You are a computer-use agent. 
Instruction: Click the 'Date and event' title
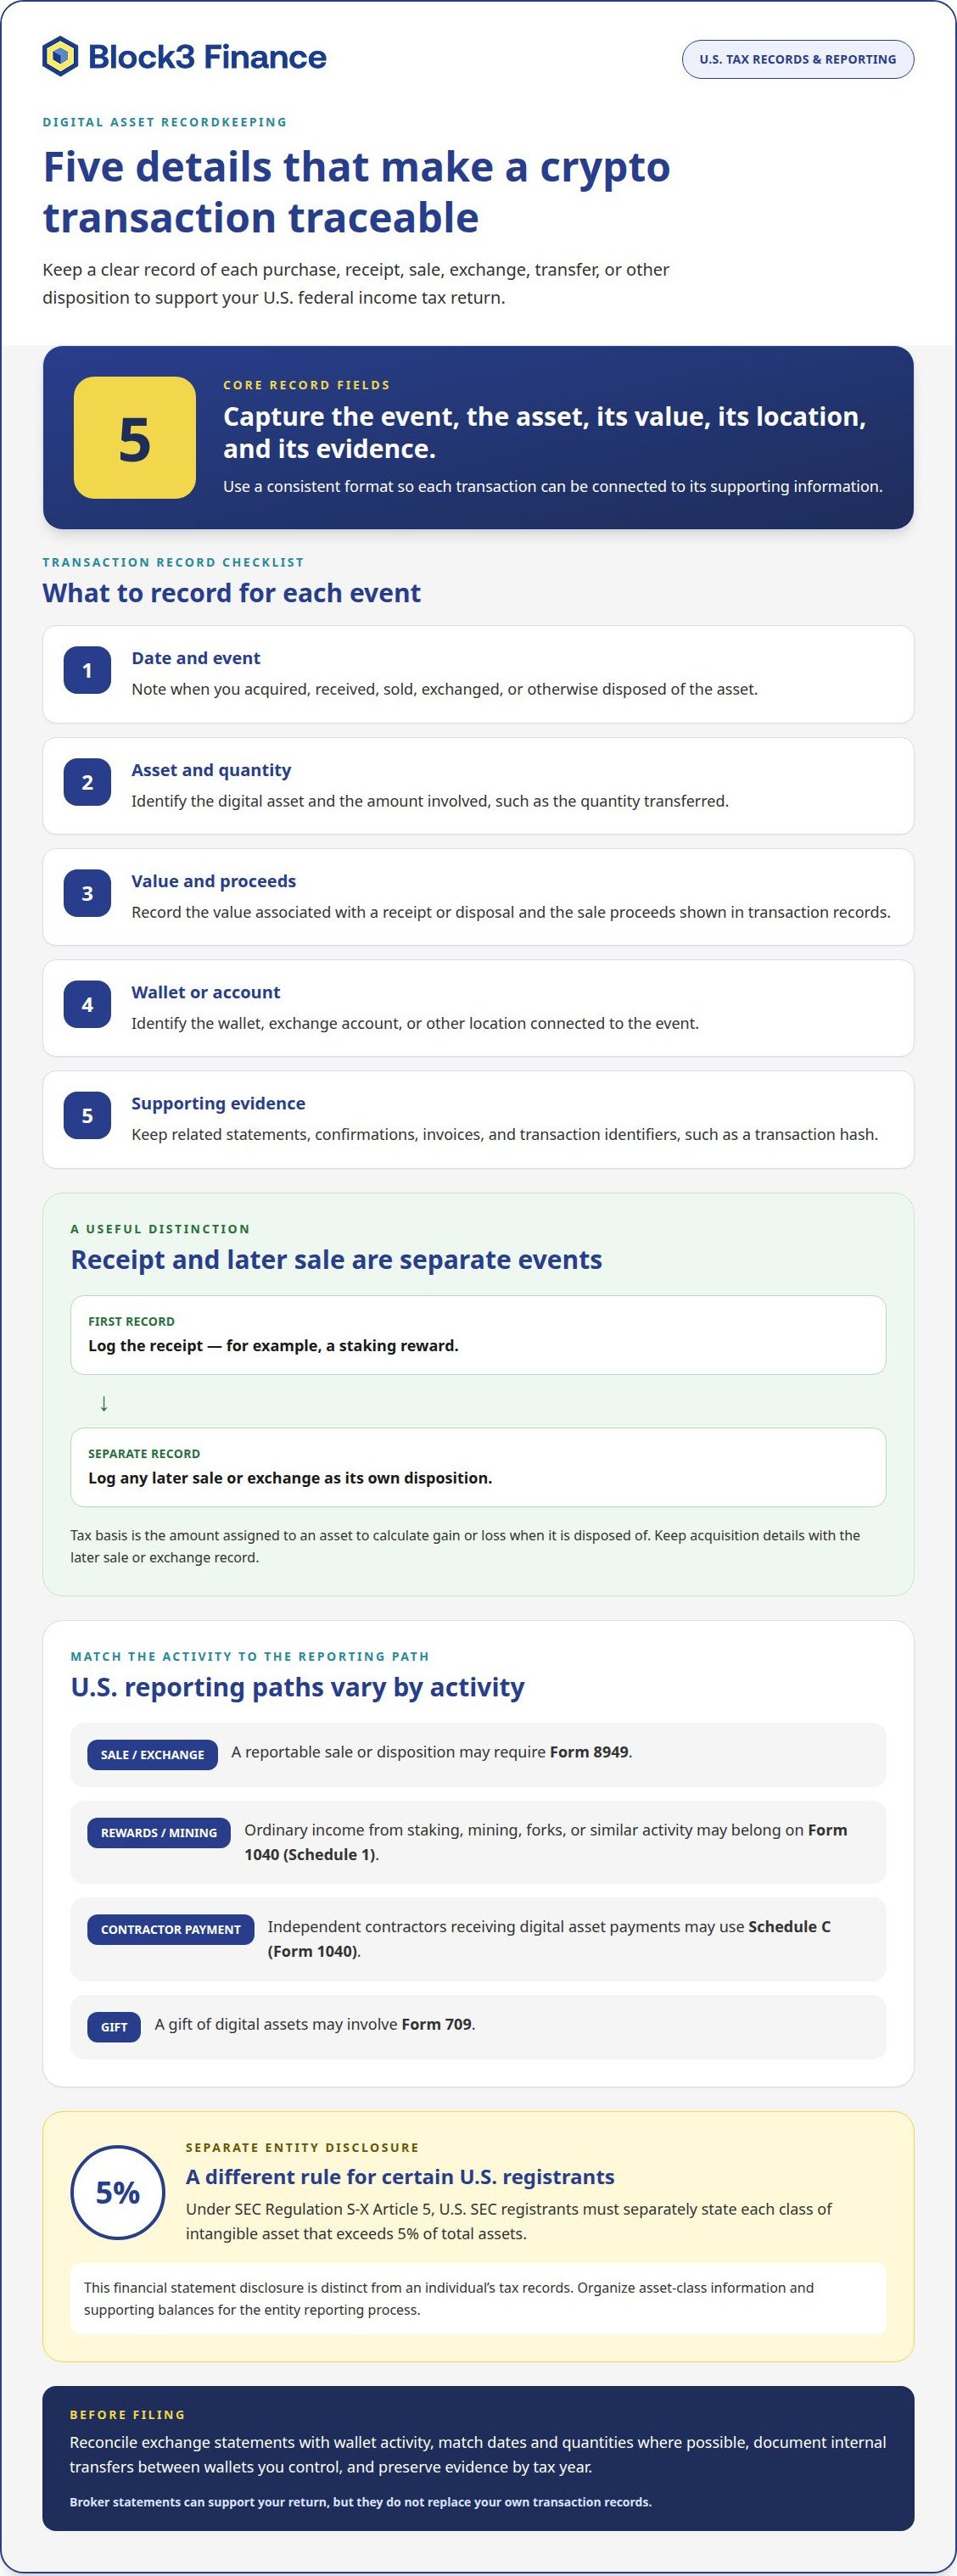[x=196, y=658]
